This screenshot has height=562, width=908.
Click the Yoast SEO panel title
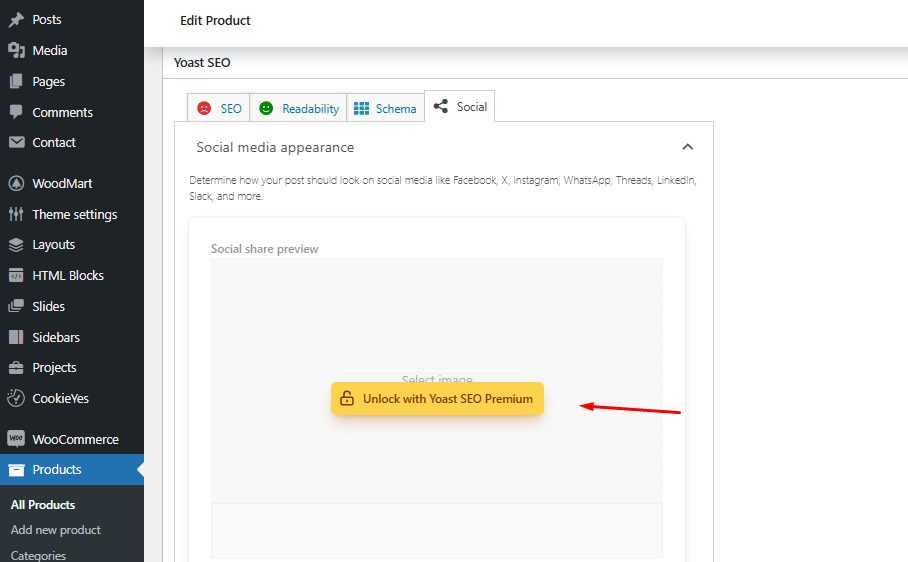[202, 63]
